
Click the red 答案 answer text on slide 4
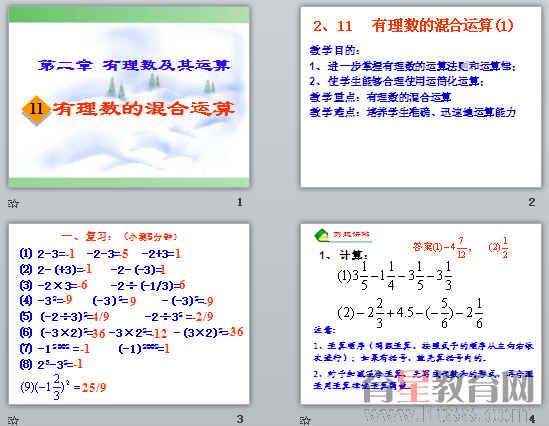point(460,247)
